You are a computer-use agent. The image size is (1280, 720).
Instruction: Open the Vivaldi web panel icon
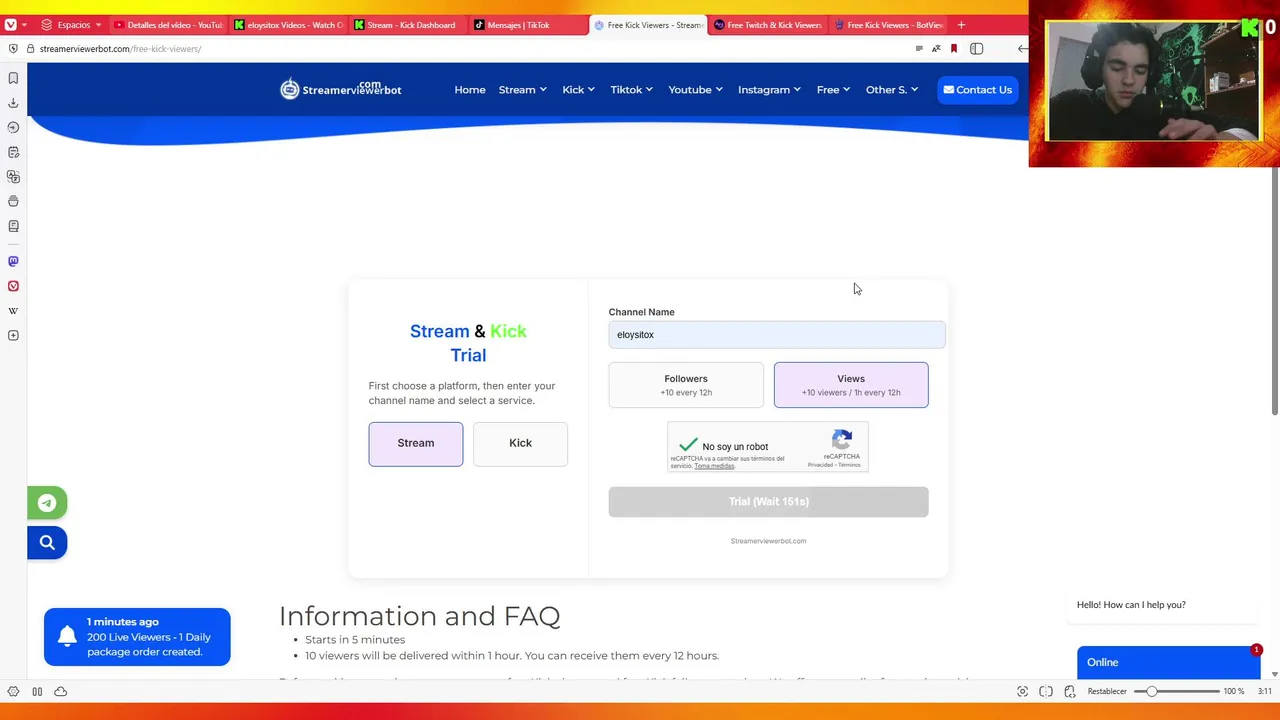tap(13, 286)
